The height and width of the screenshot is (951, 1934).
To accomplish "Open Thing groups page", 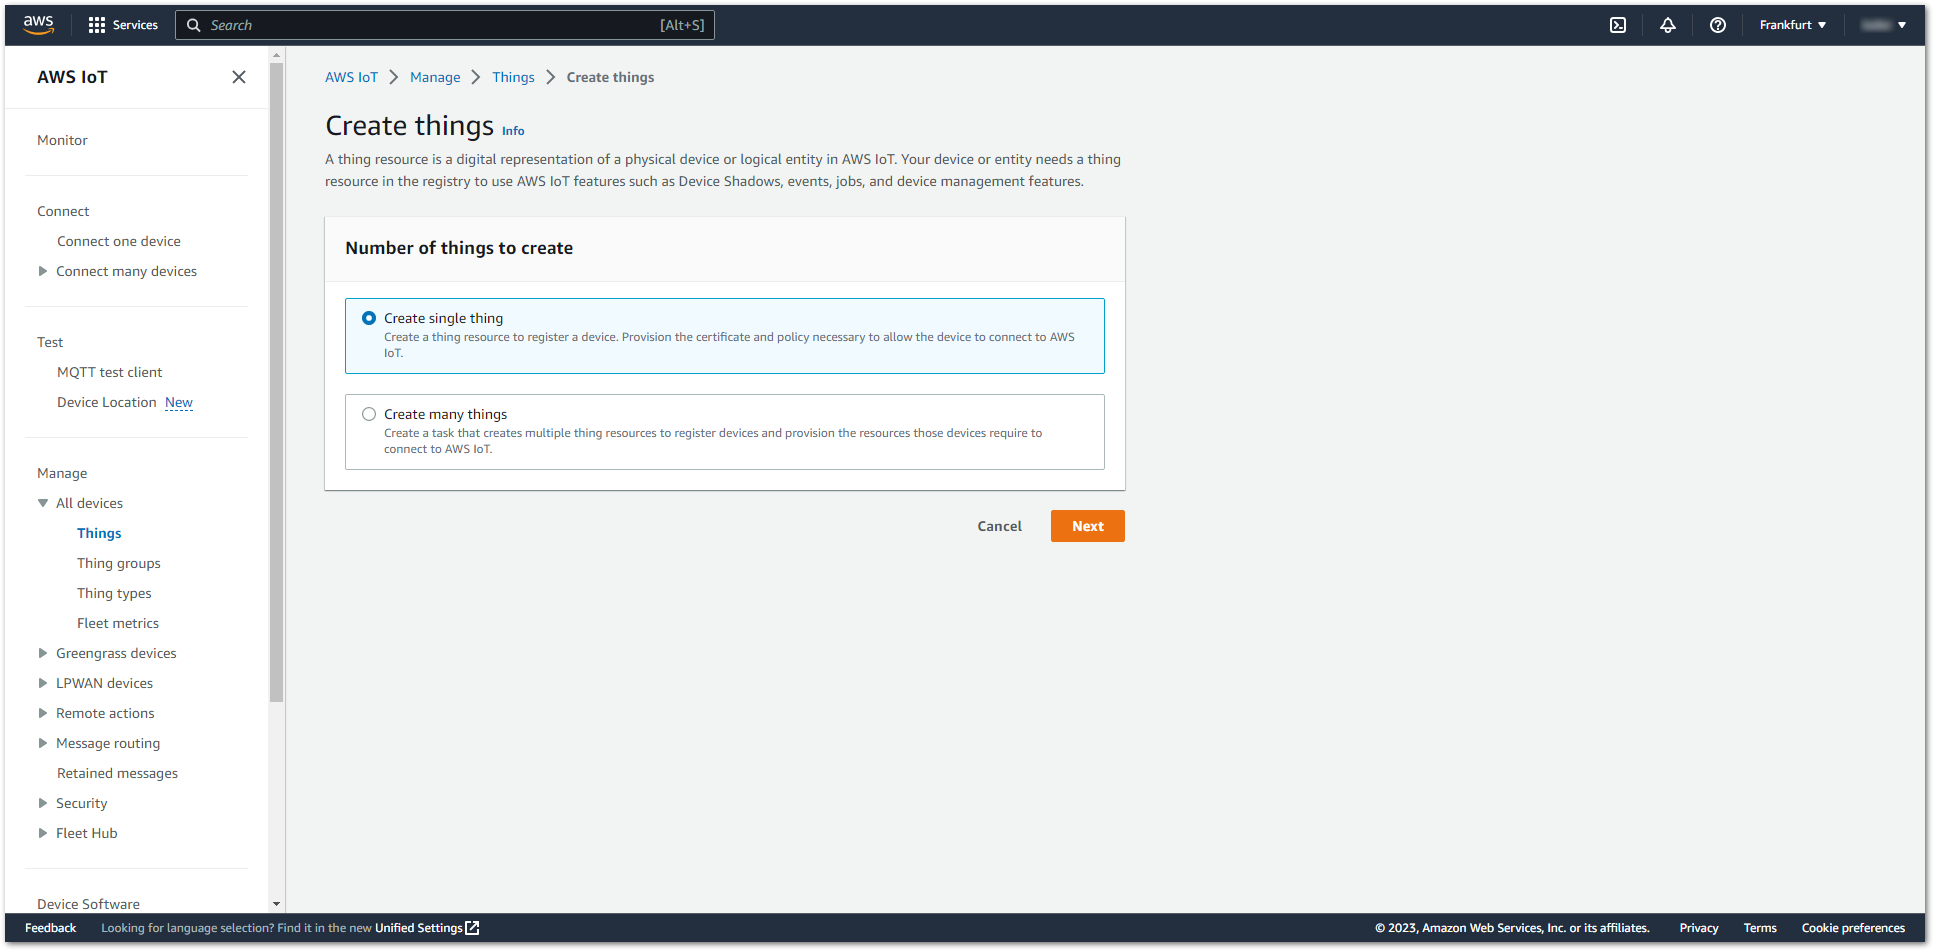I will 119,563.
